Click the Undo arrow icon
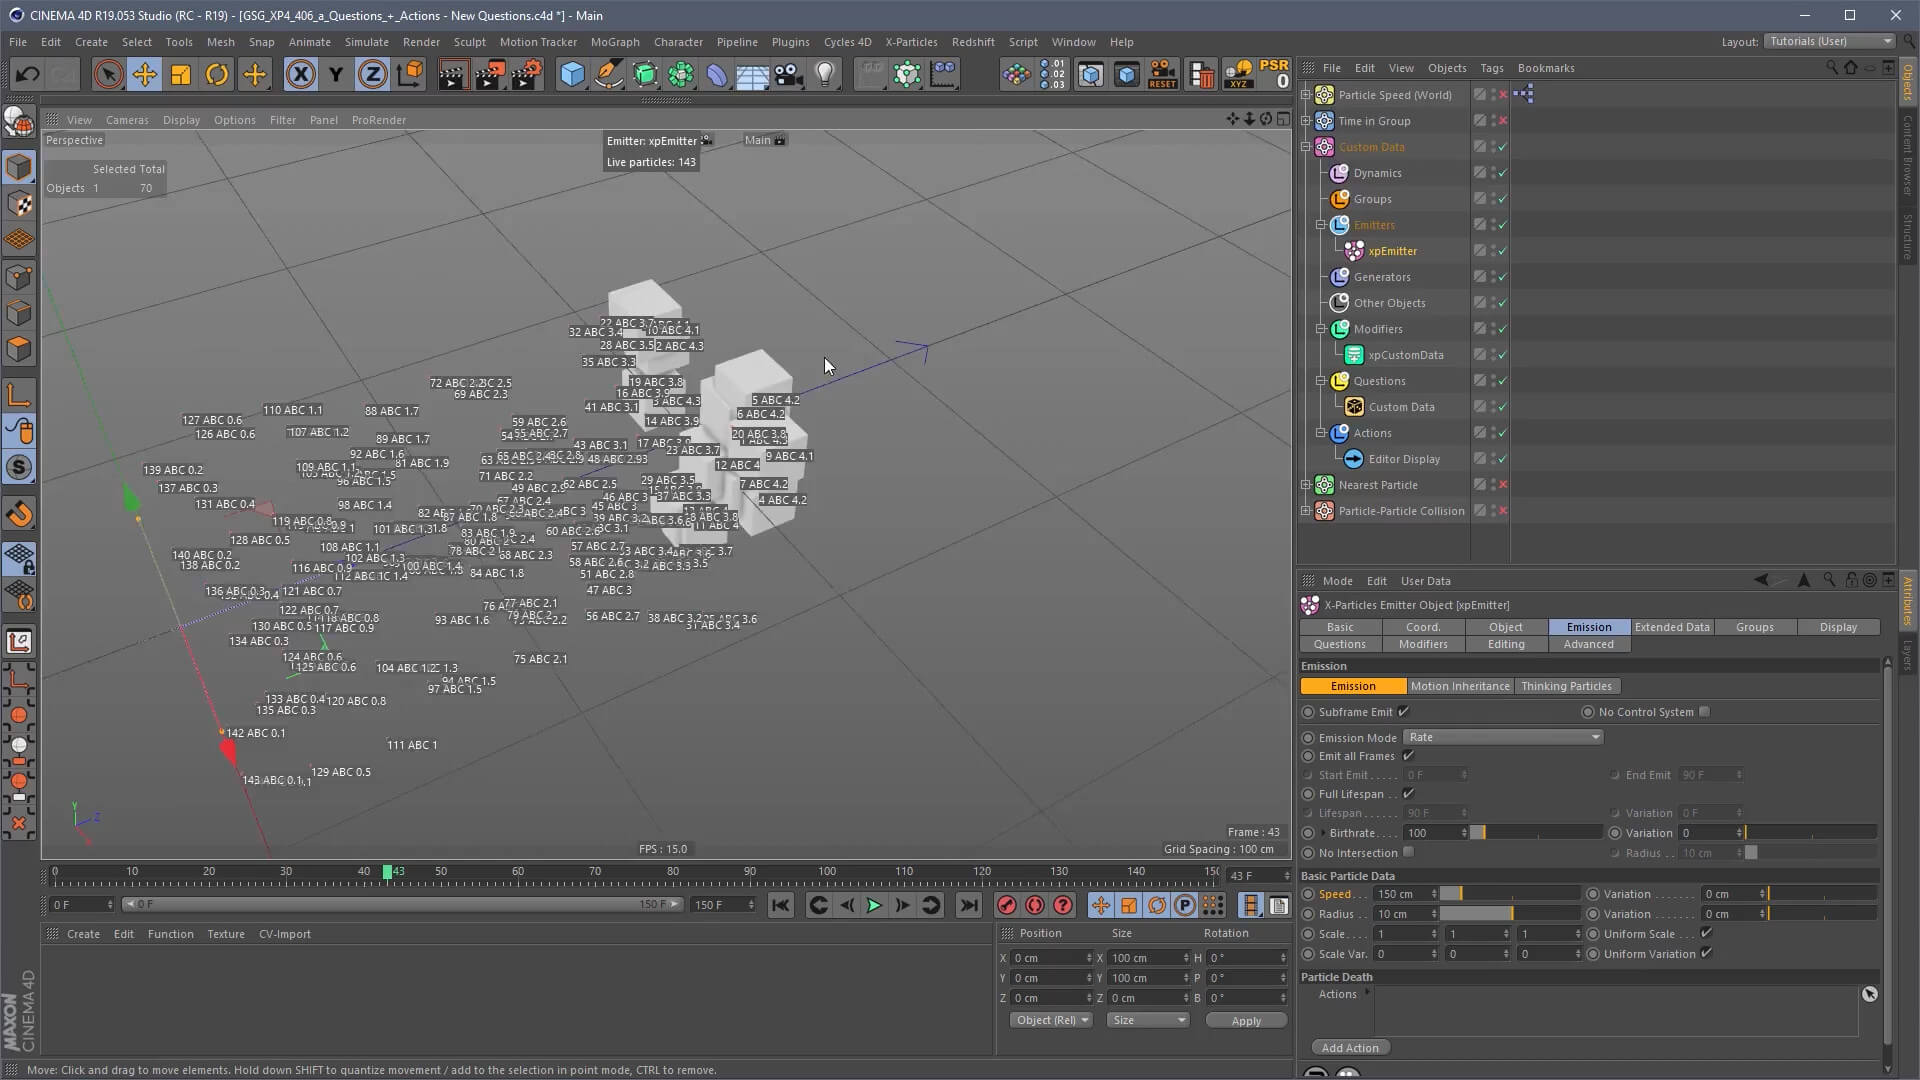This screenshot has width=1920, height=1080. [27, 74]
